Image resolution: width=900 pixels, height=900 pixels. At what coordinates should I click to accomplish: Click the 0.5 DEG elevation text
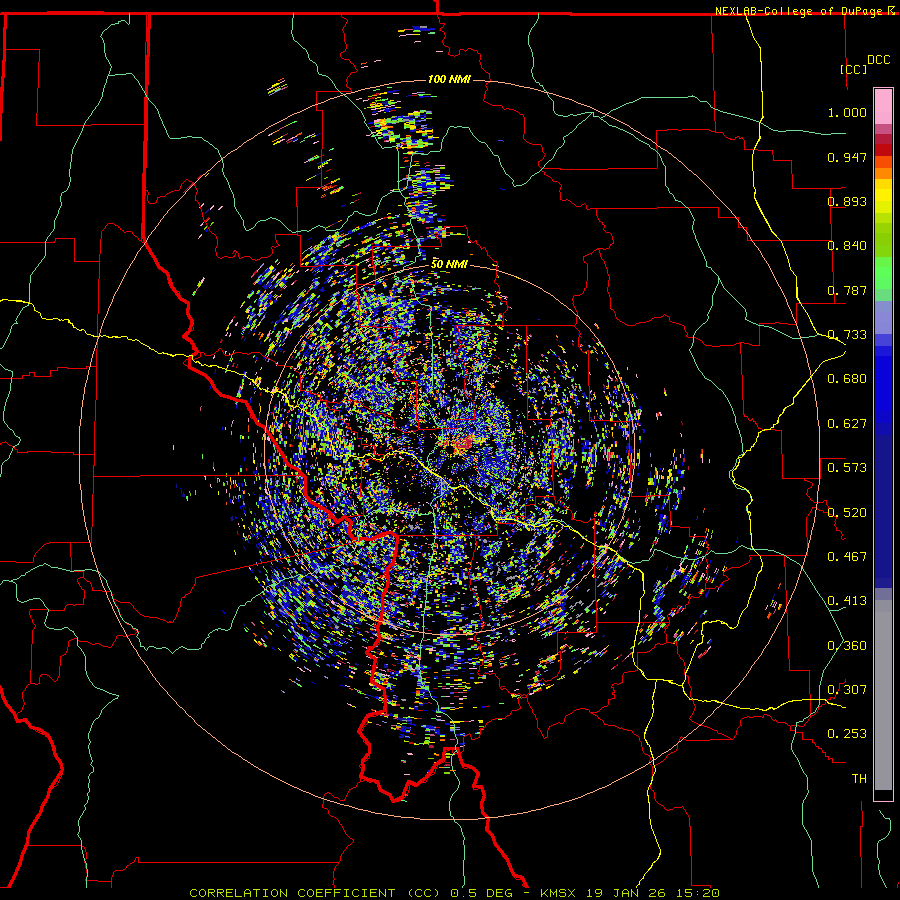click(x=481, y=893)
